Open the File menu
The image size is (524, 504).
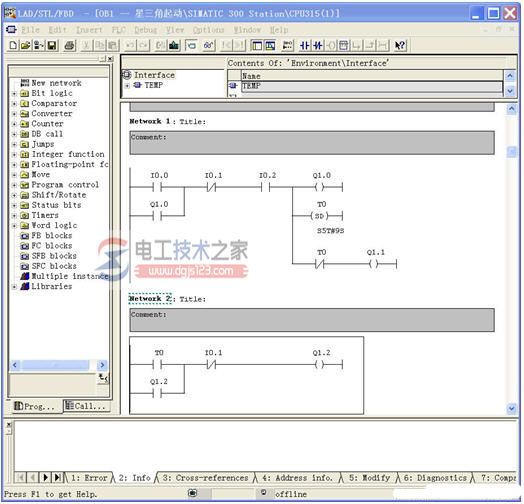click(30, 30)
